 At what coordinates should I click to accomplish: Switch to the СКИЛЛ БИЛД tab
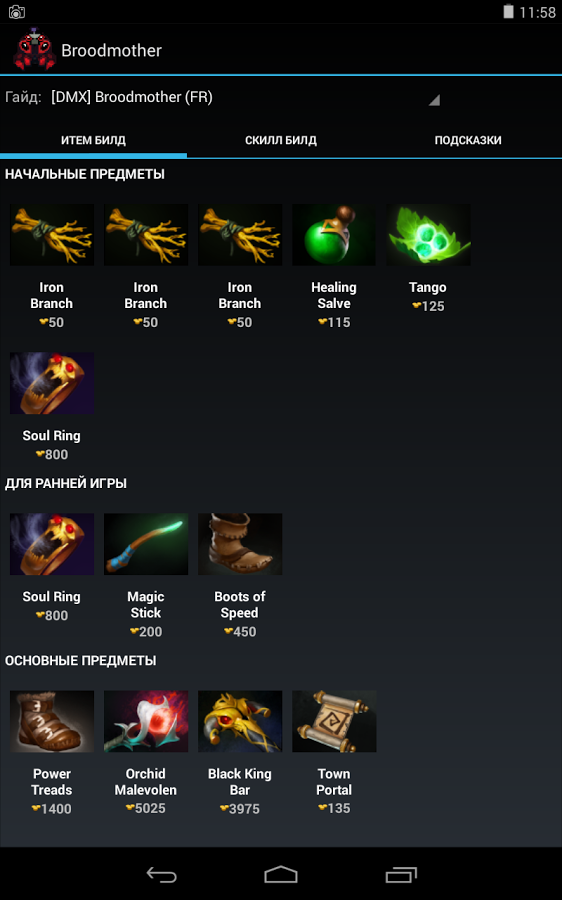pos(281,140)
